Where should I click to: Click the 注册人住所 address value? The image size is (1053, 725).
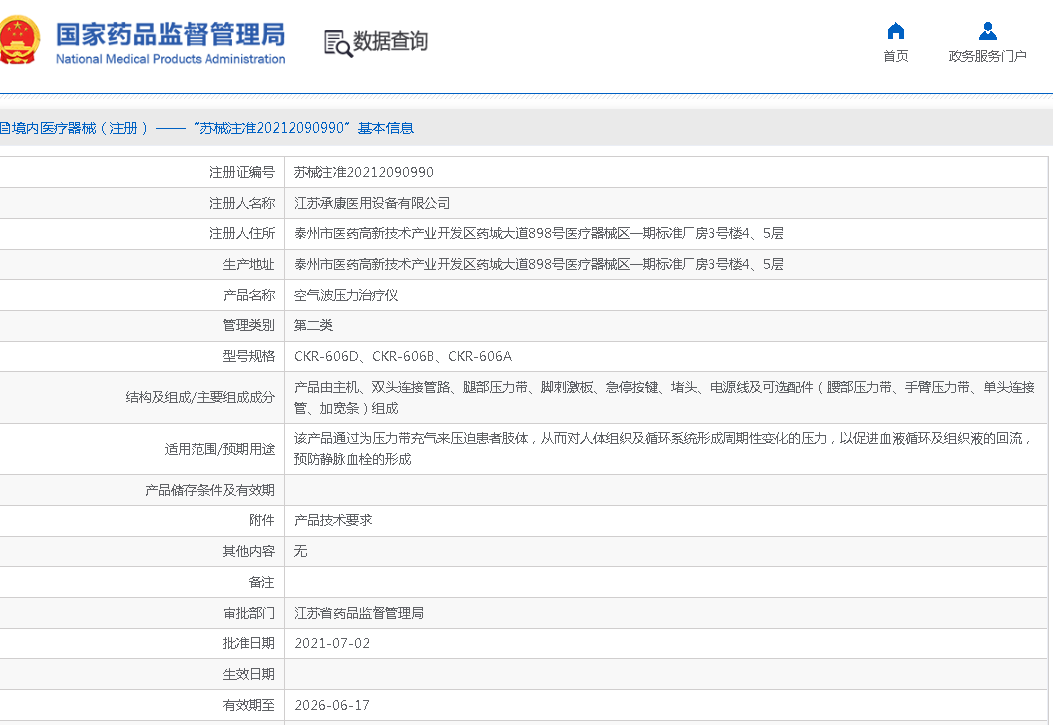[x=539, y=234]
